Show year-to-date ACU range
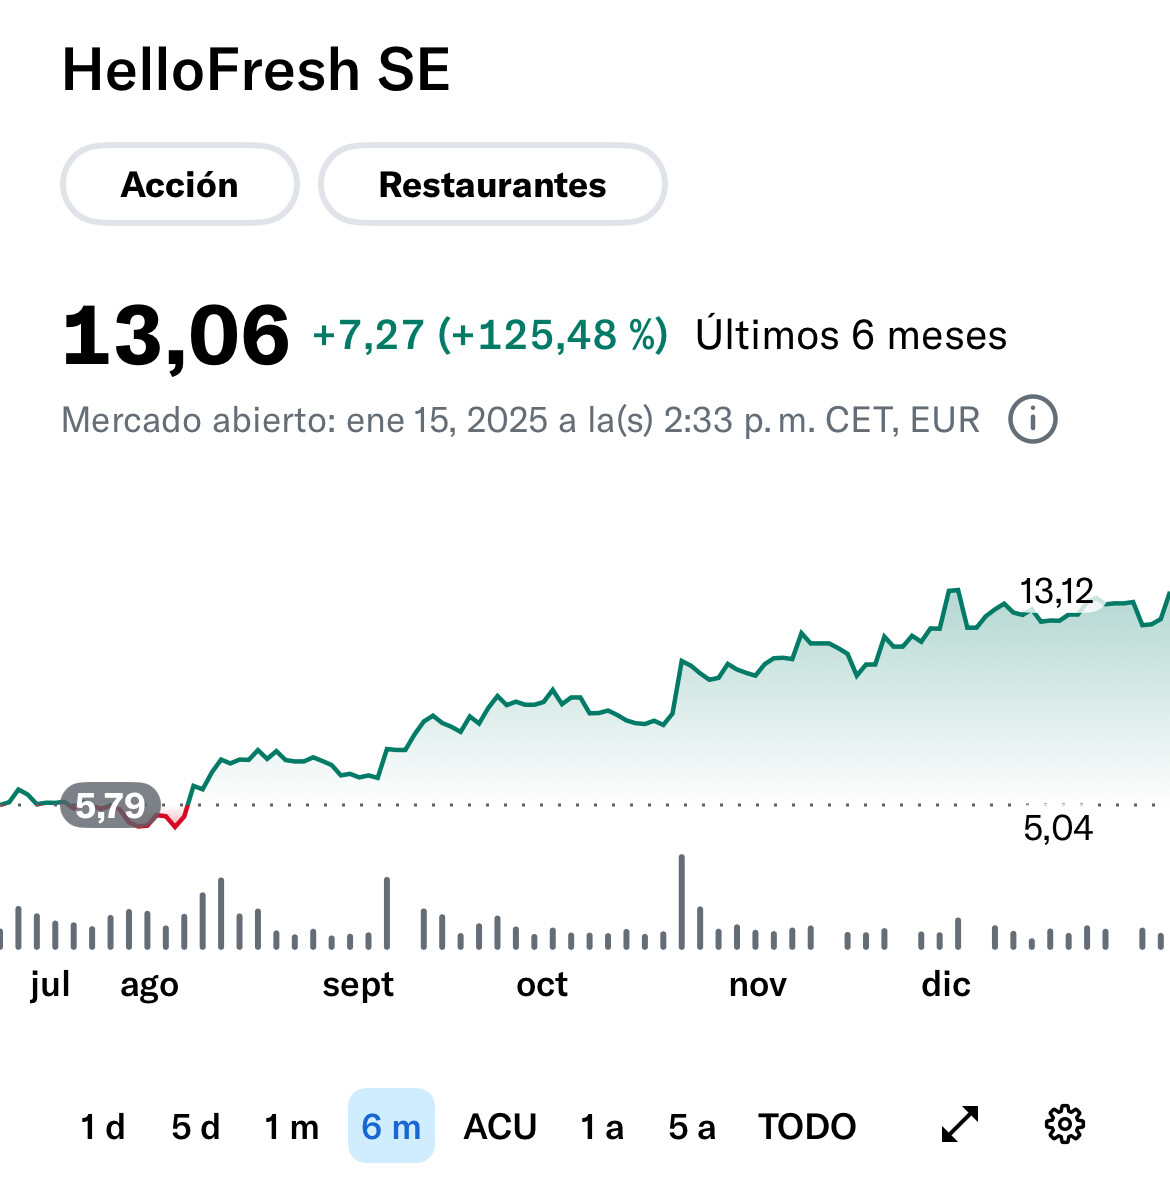 coord(500,1127)
